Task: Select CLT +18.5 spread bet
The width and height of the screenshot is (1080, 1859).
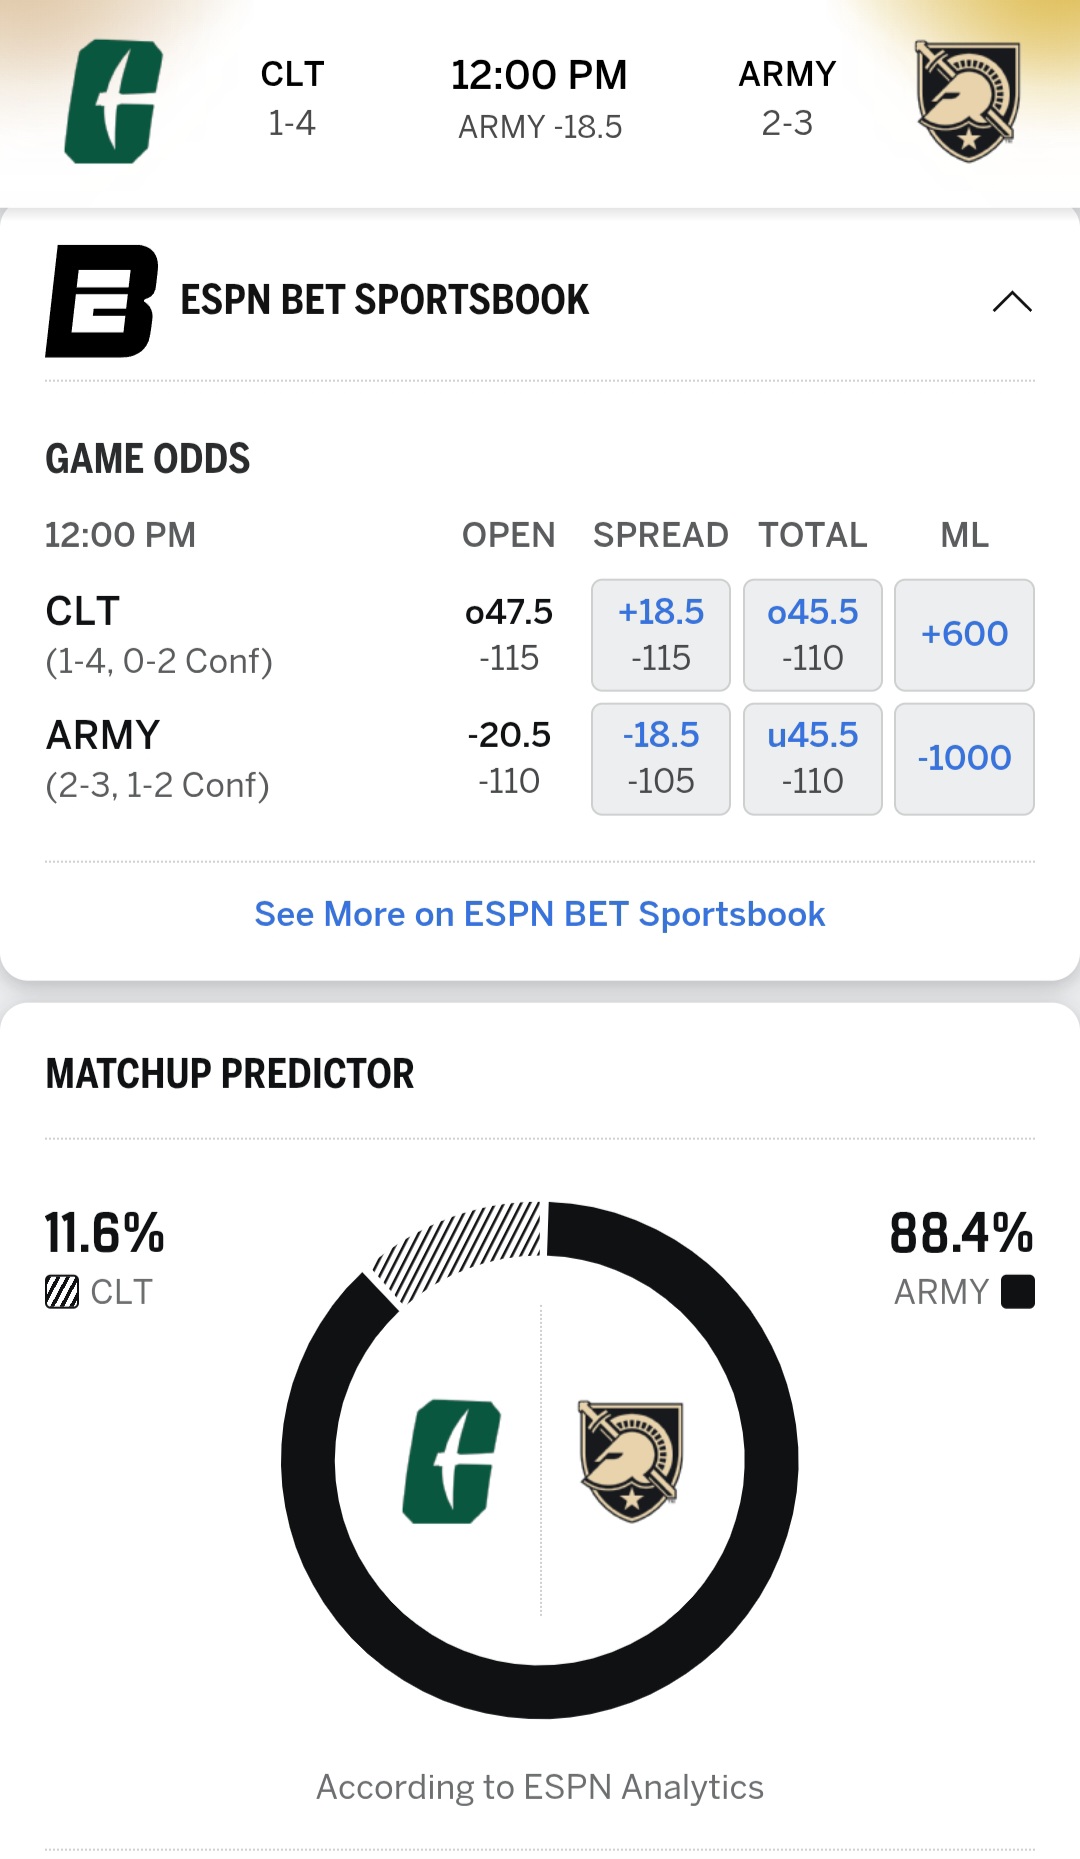Action: point(661,635)
